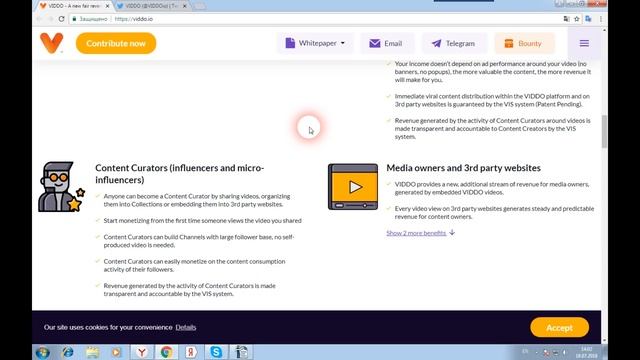This screenshot has height=360, width=640.
Task: Click the Email envelope icon
Action: click(375, 43)
